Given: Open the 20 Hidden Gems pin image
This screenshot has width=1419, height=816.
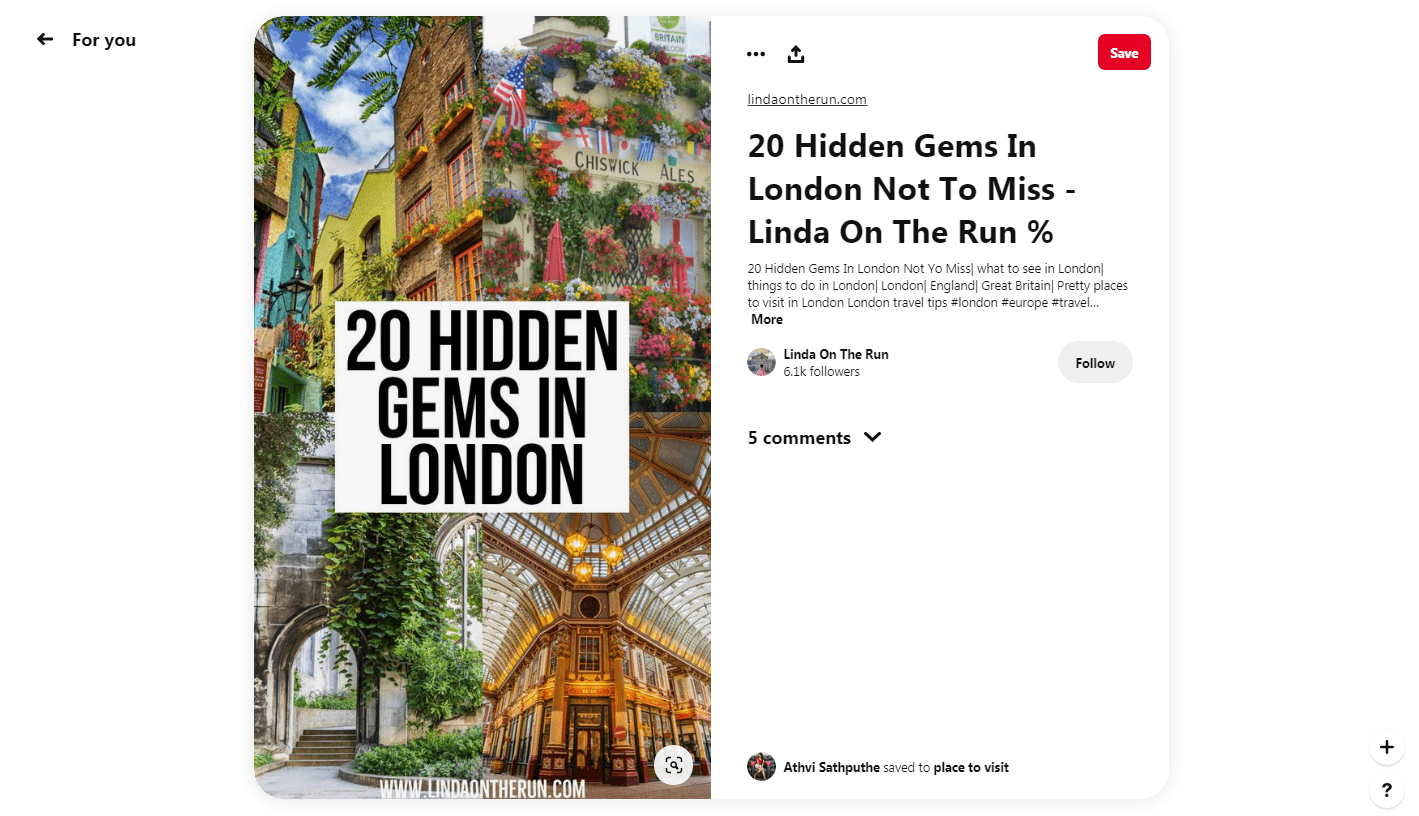Looking at the screenshot, I should (x=482, y=407).
